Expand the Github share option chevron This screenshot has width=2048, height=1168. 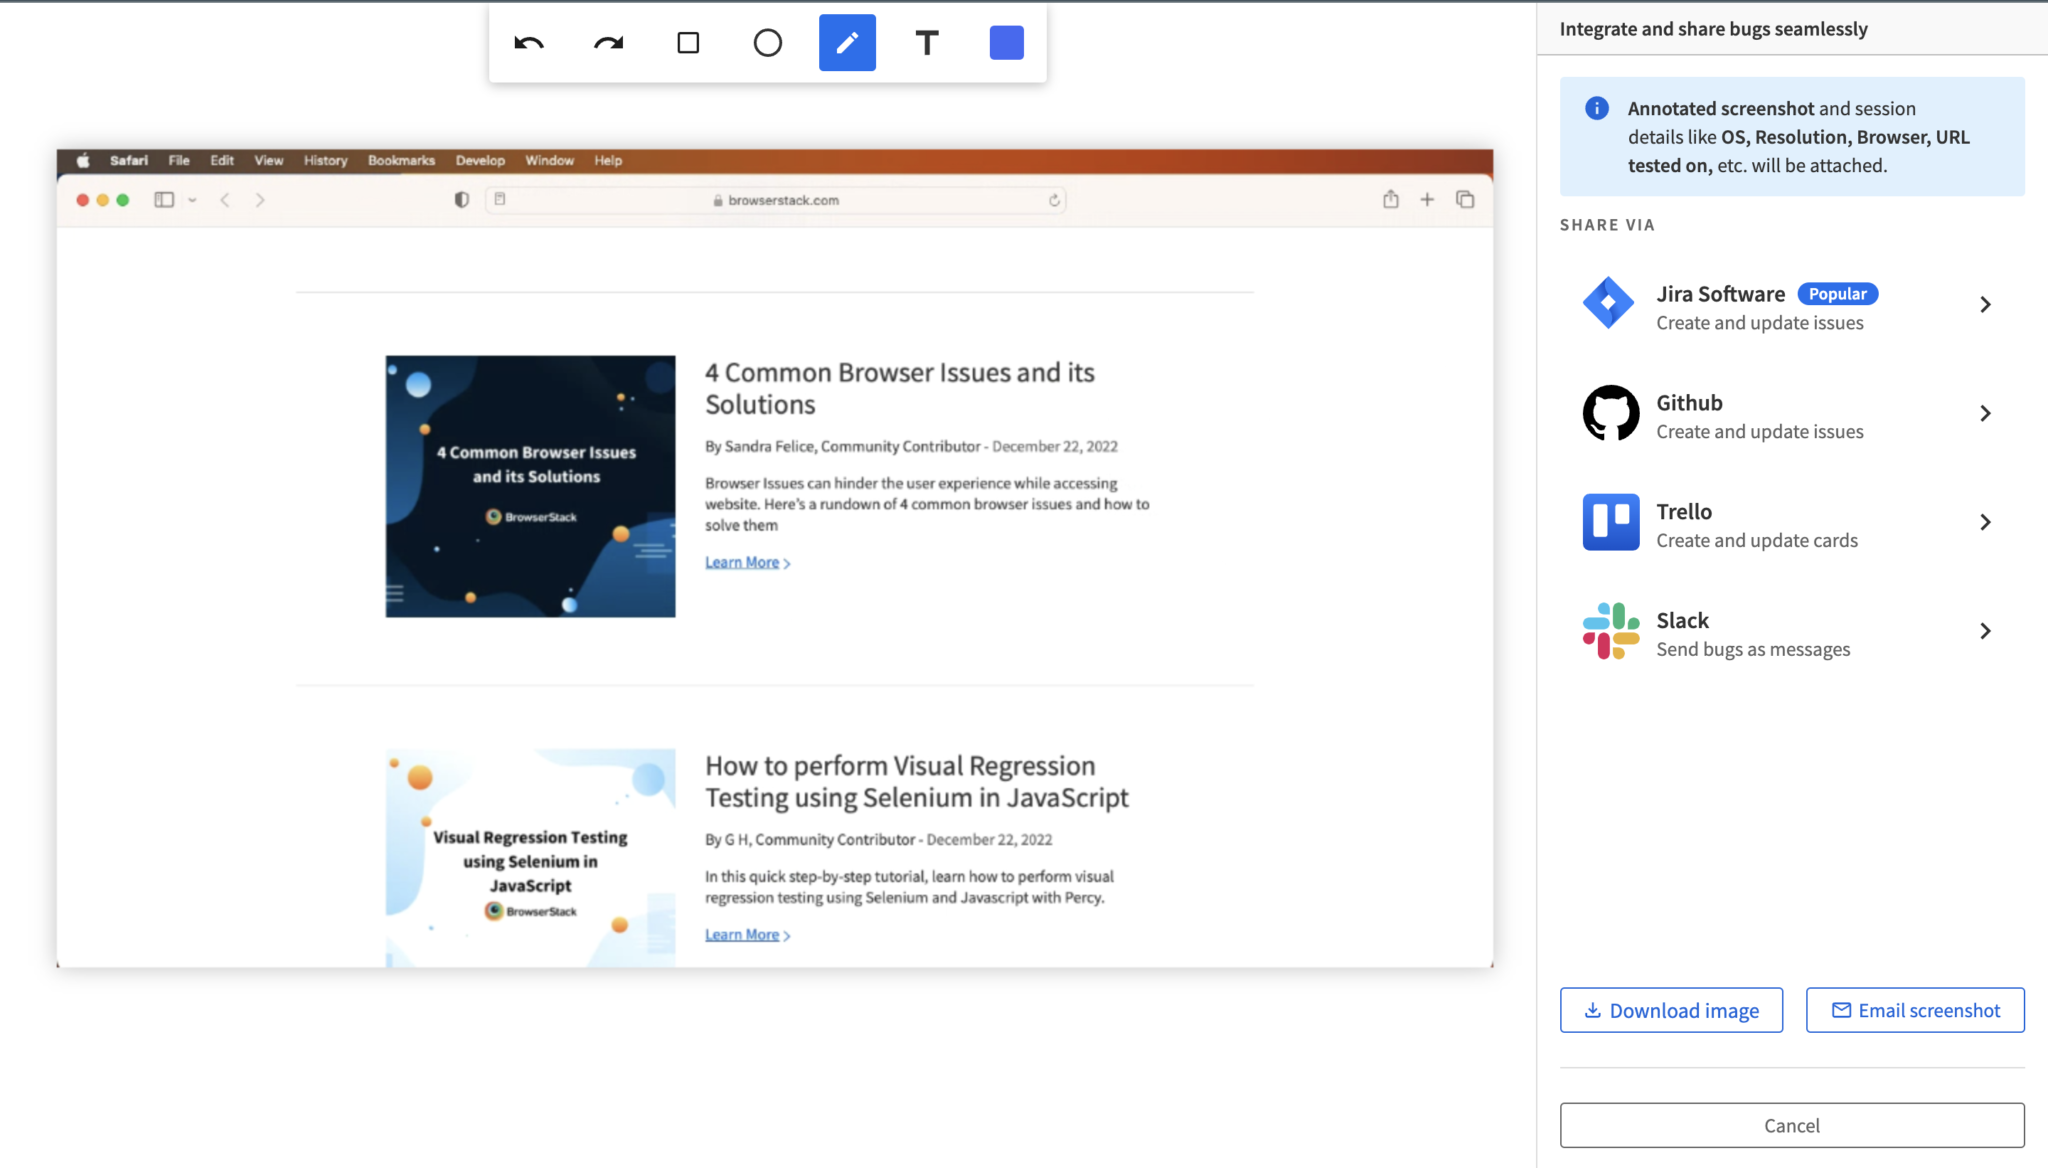(x=1985, y=414)
